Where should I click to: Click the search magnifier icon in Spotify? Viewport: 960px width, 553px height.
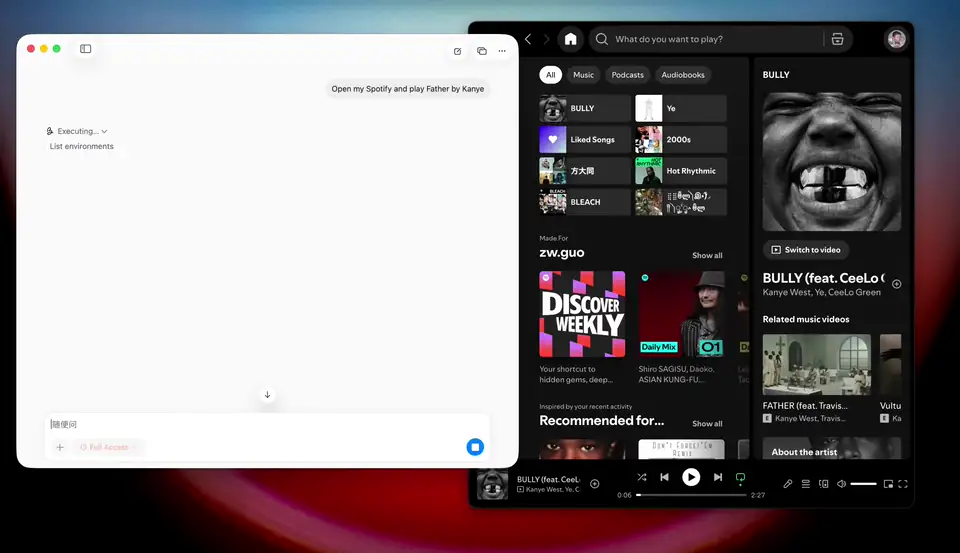point(602,39)
